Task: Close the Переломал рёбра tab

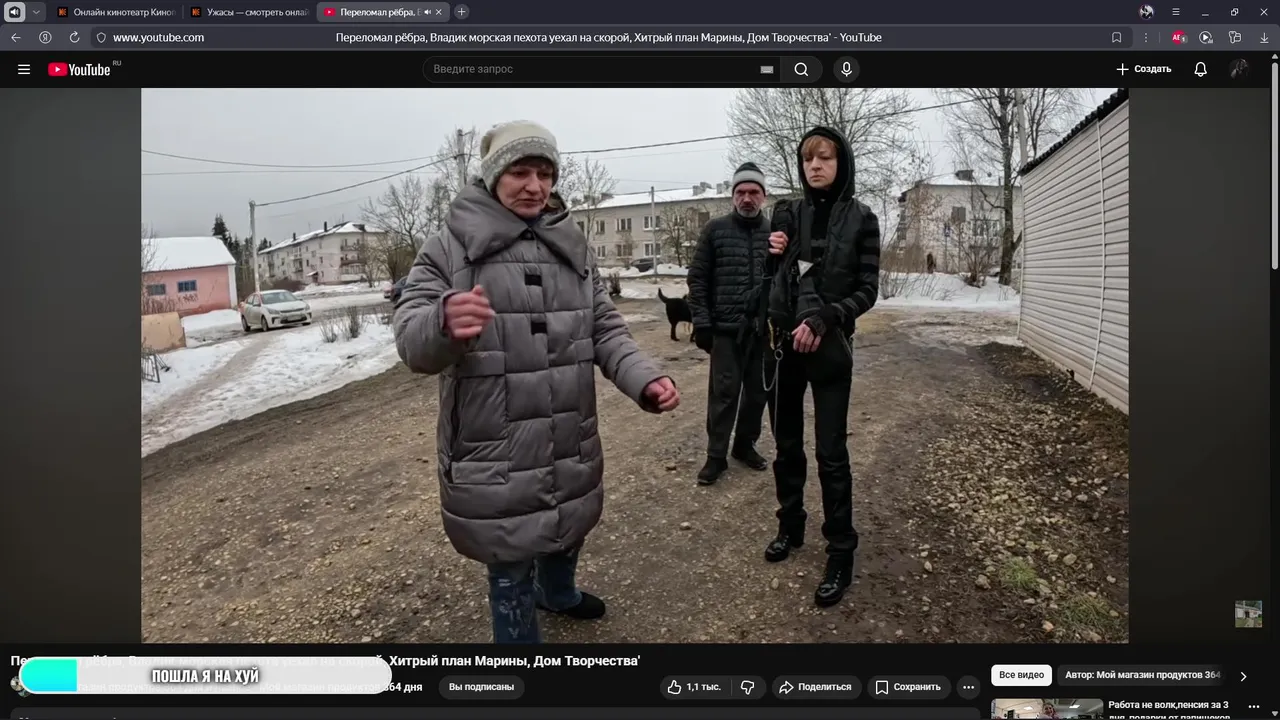Action: 439,12
